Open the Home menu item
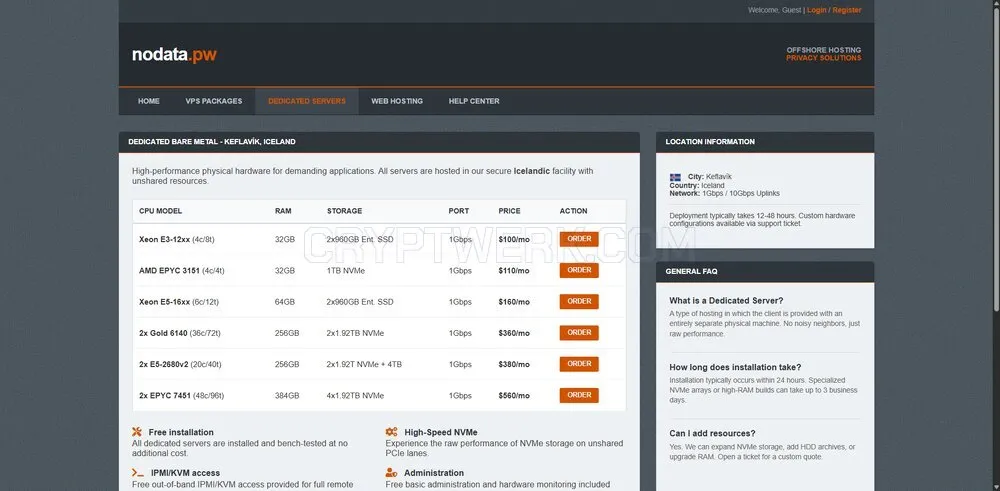This screenshot has width=1000, height=491. 149,101
